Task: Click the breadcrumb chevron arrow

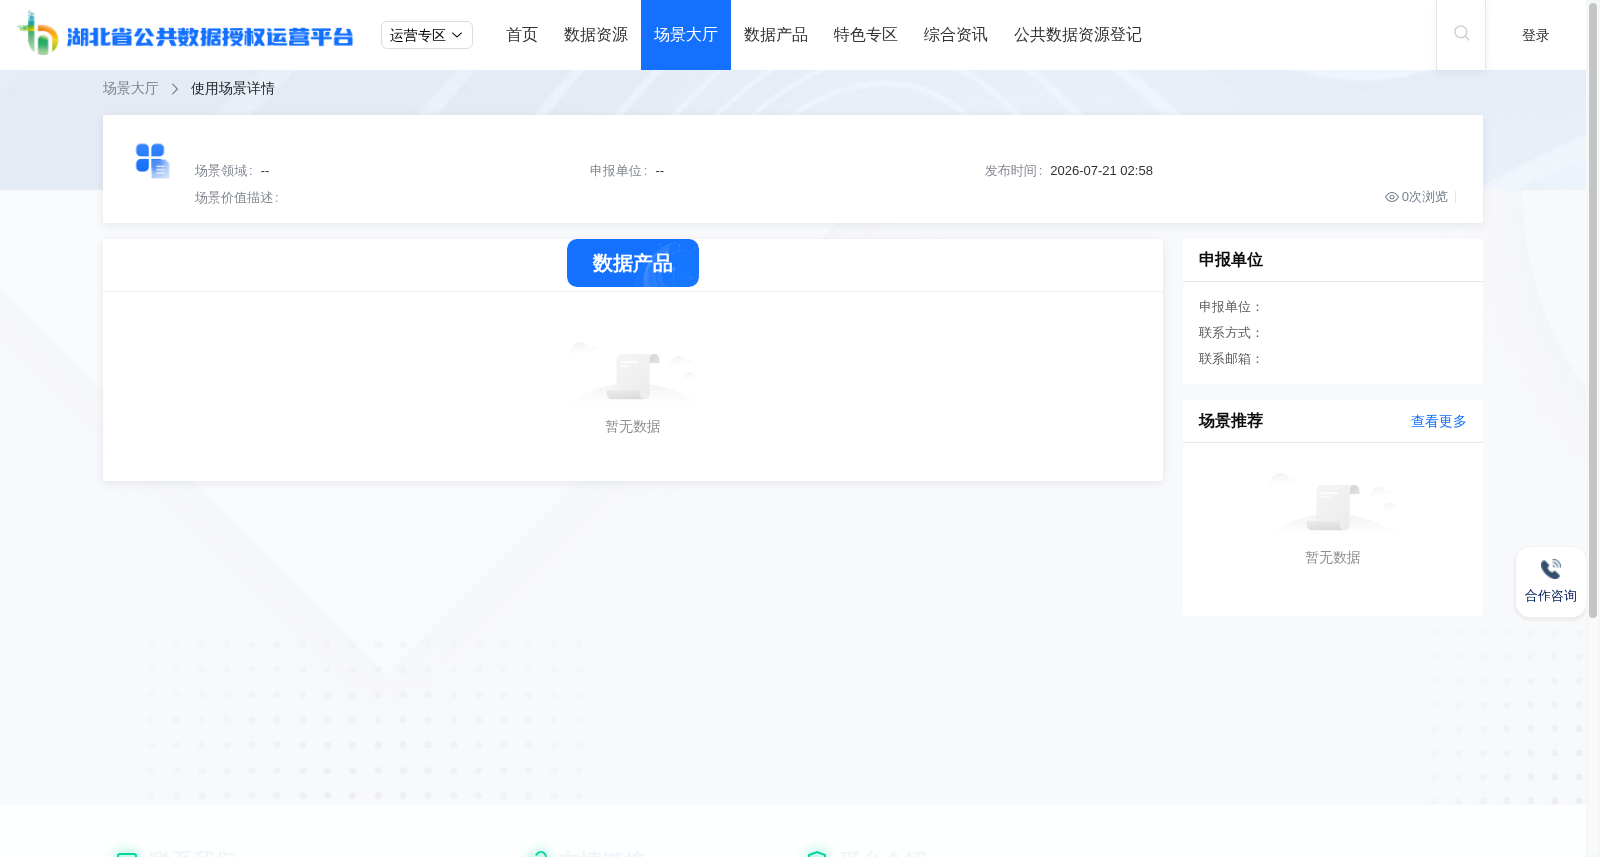Action: pos(174,89)
